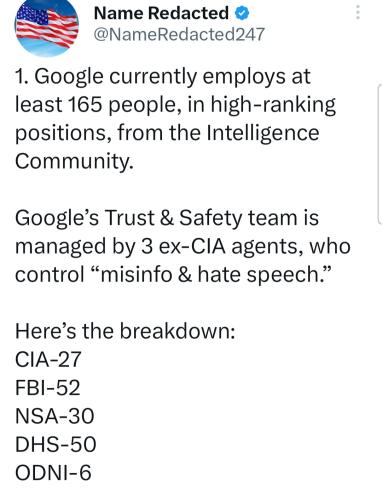Click the scrollbar on the right edge

[380, 154]
